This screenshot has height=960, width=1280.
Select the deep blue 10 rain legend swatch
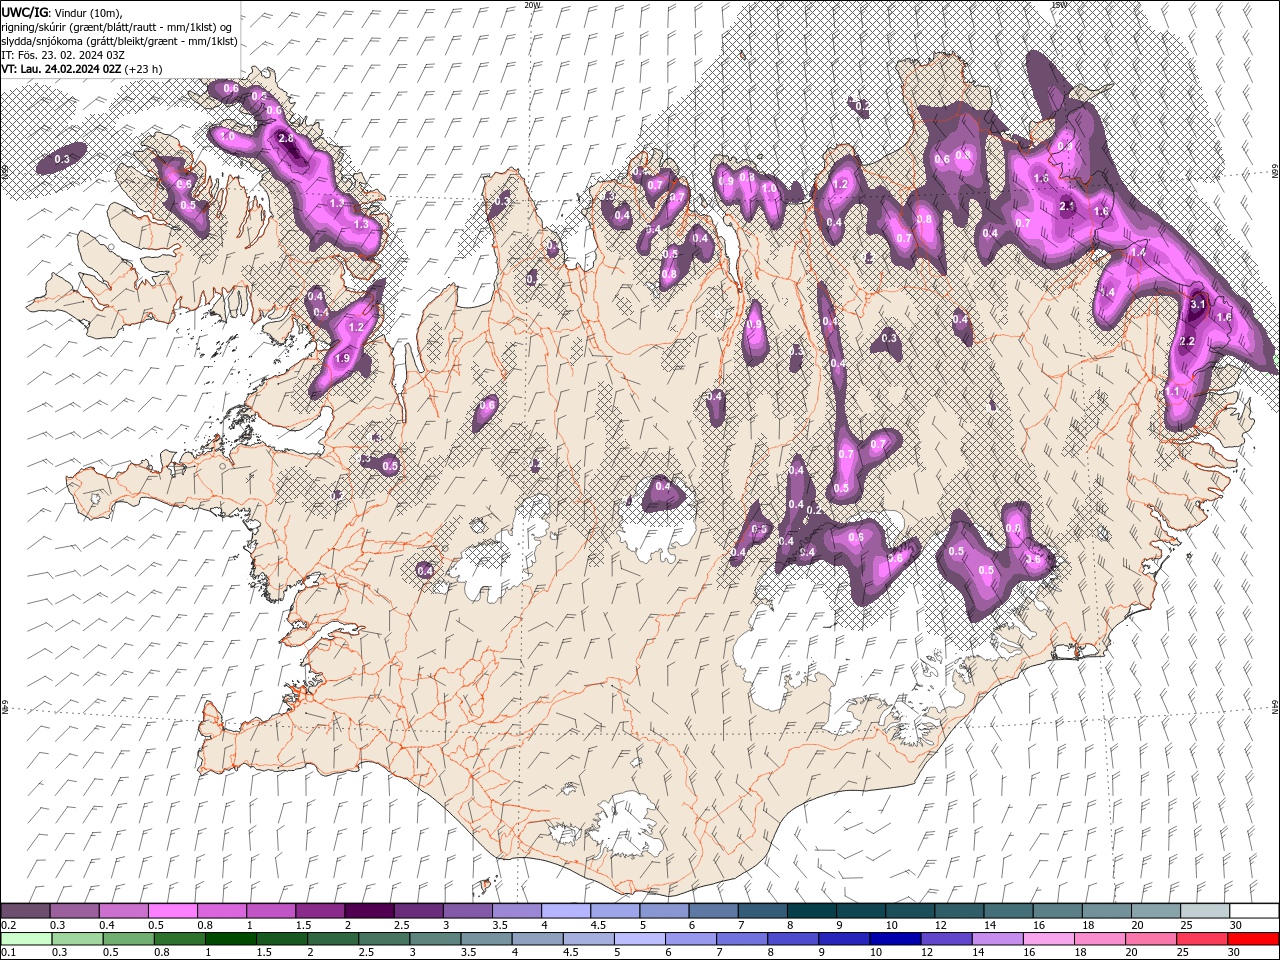896,938
